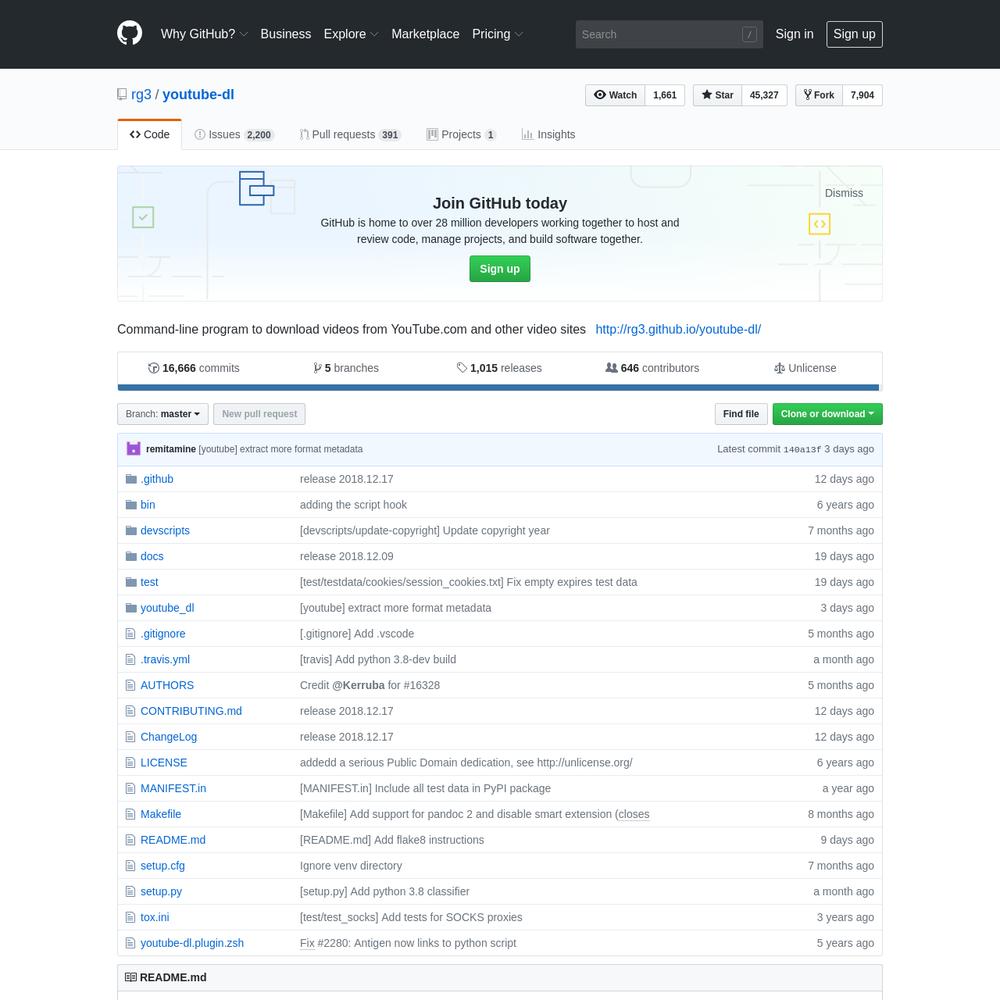Open the Insights tab
This screenshot has width=1000, height=1000.
pos(548,135)
